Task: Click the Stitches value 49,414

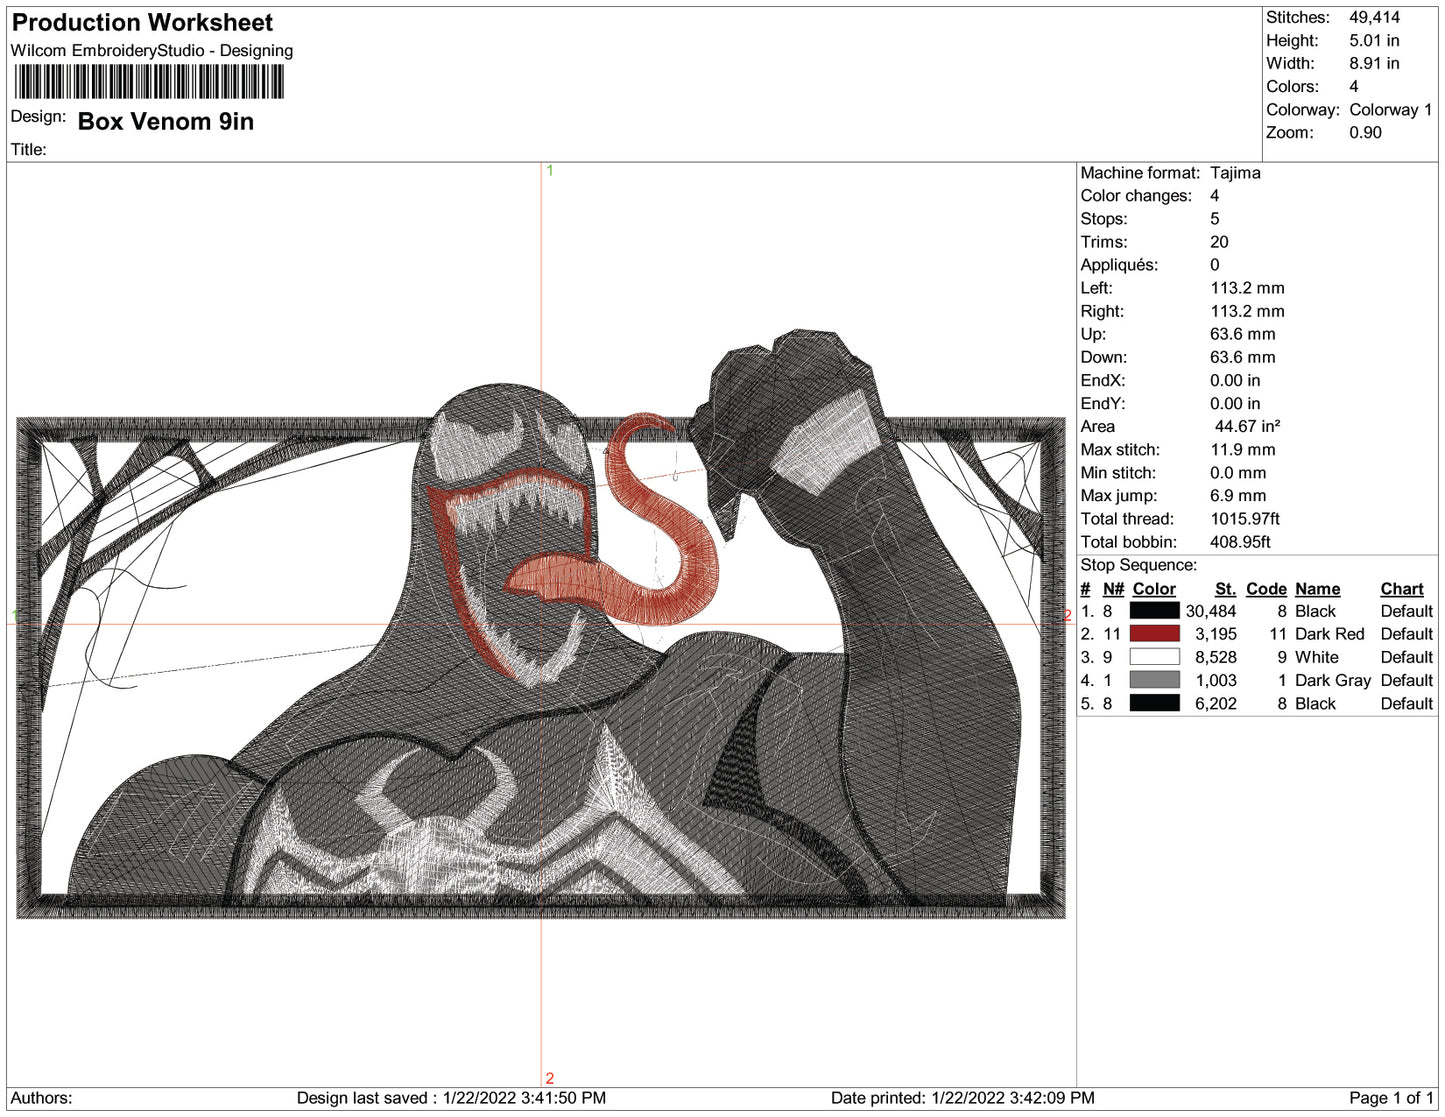Action: [1374, 18]
